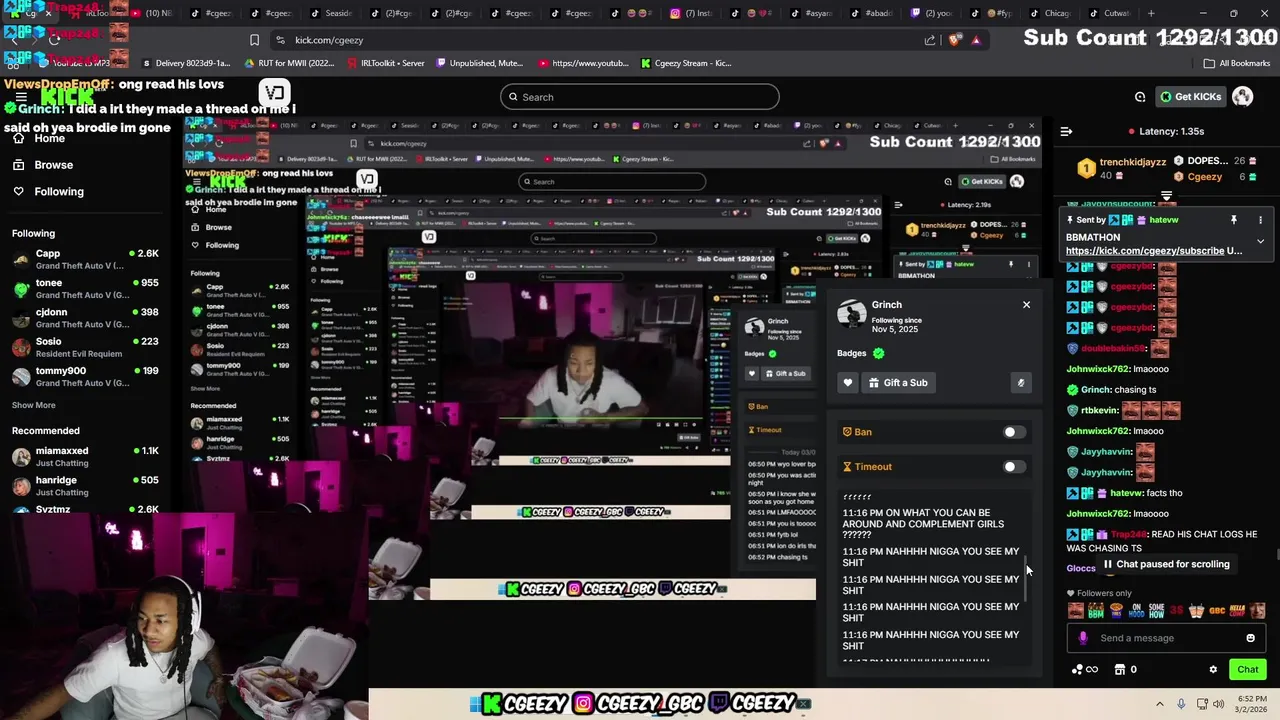Go to Browse in sidebar
Image resolution: width=1280 pixels, height=720 pixels.
click(44, 164)
